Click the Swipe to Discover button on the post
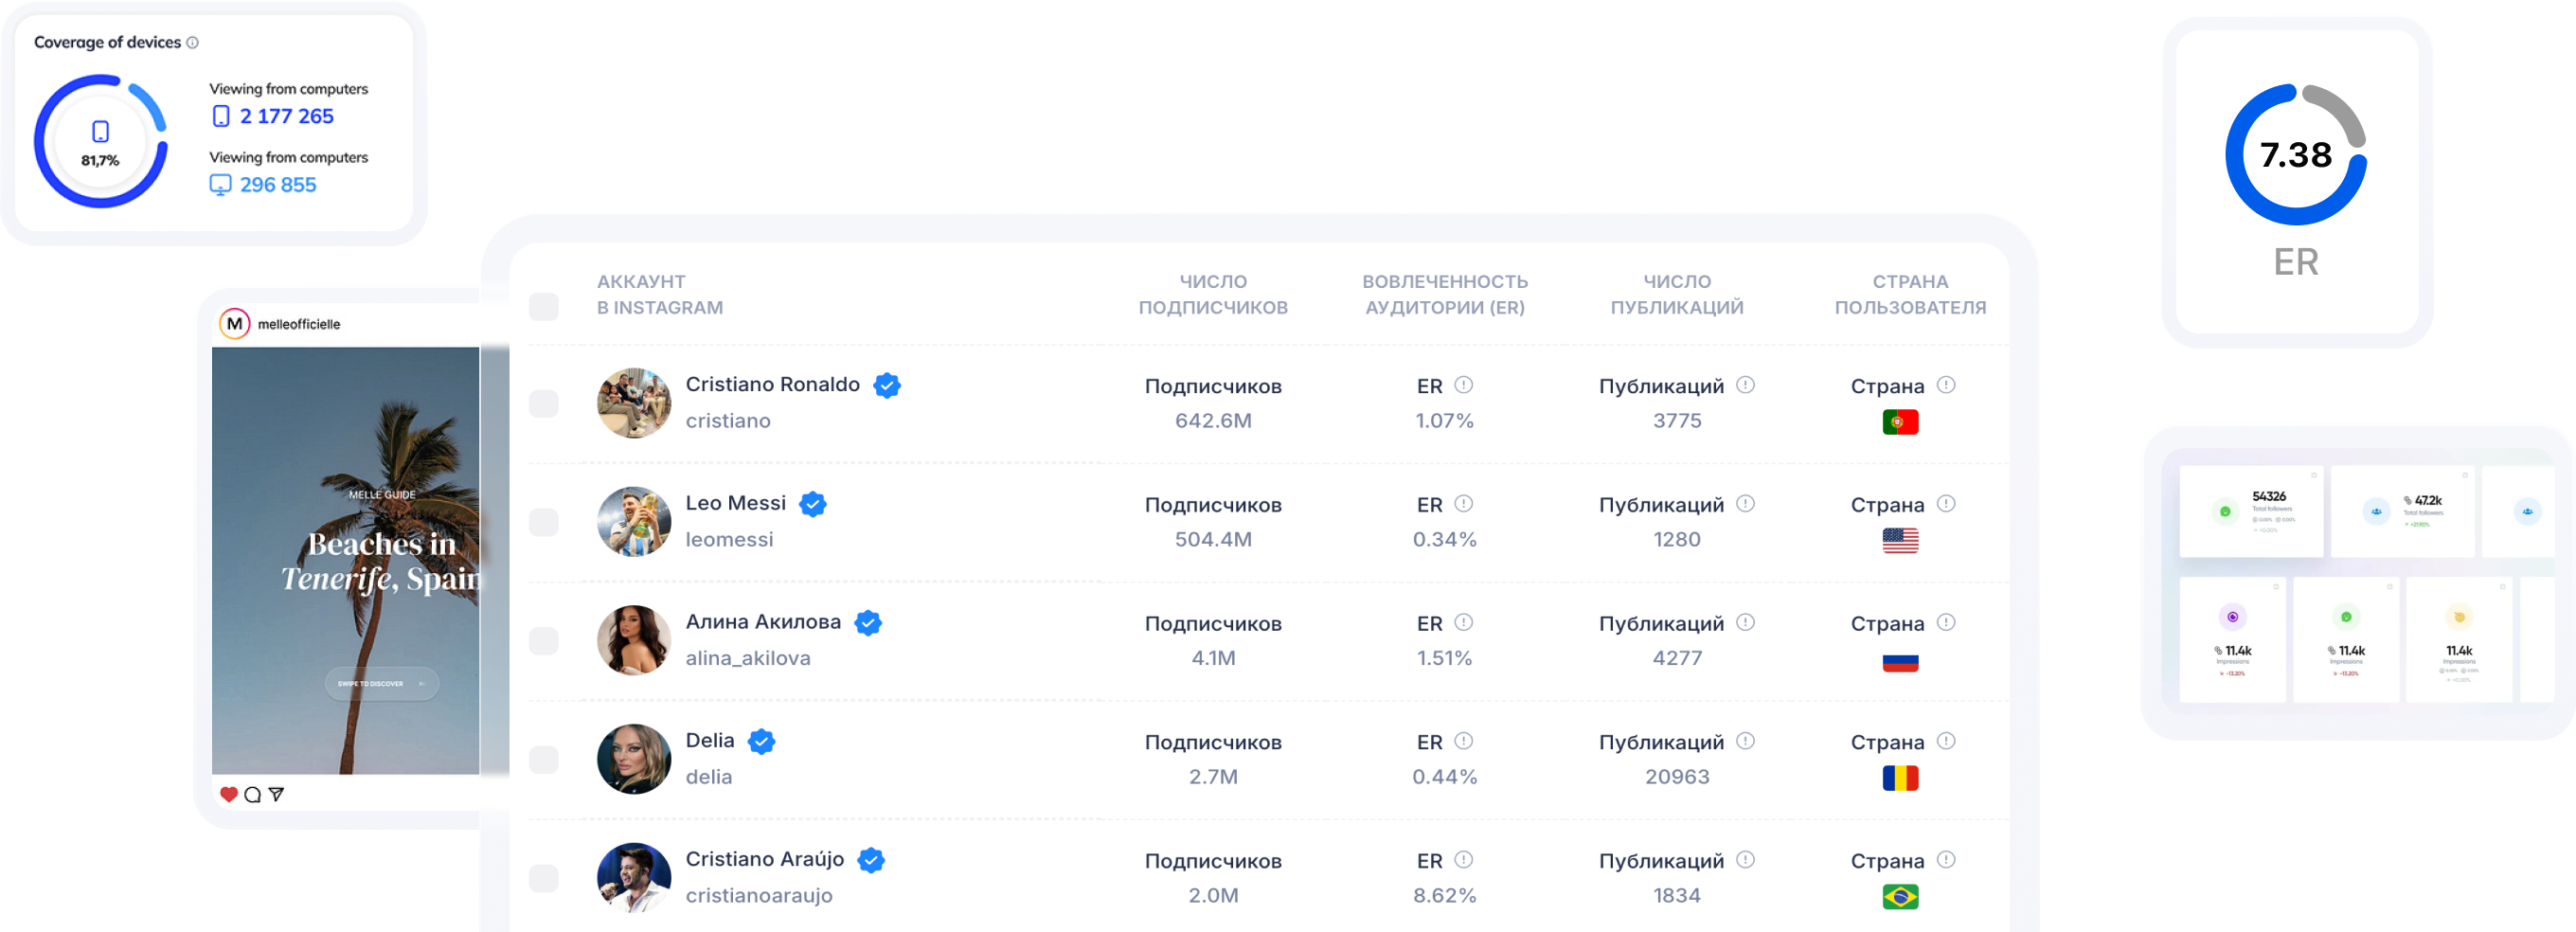2576x932 pixels. (x=381, y=683)
